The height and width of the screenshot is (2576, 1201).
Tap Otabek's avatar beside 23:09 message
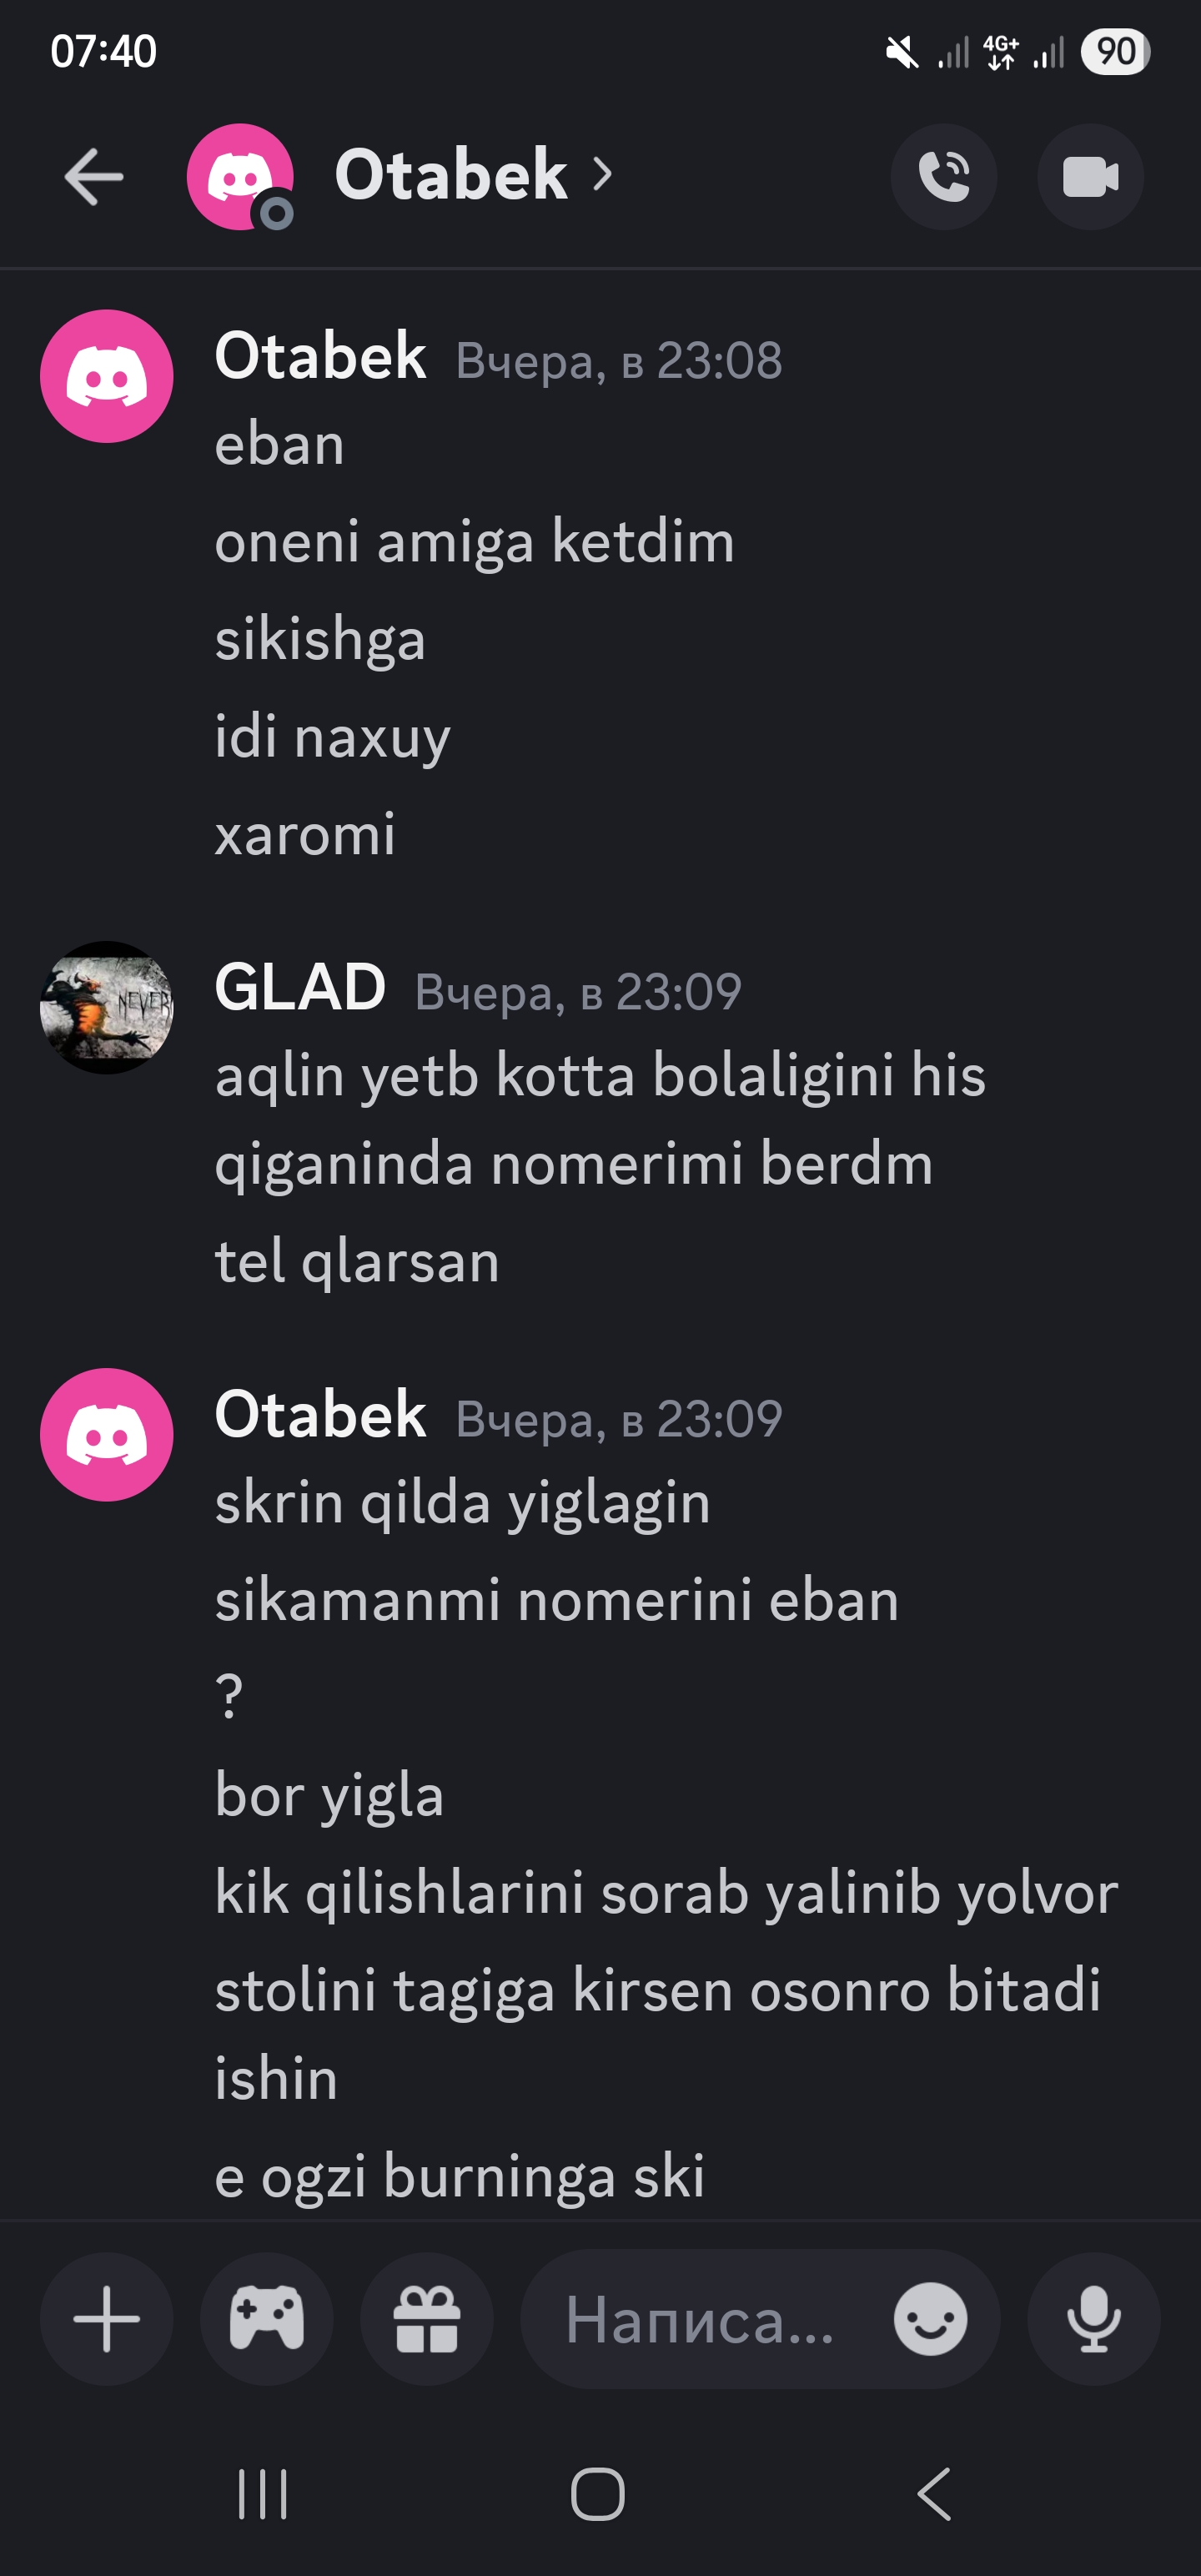(106, 1434)
